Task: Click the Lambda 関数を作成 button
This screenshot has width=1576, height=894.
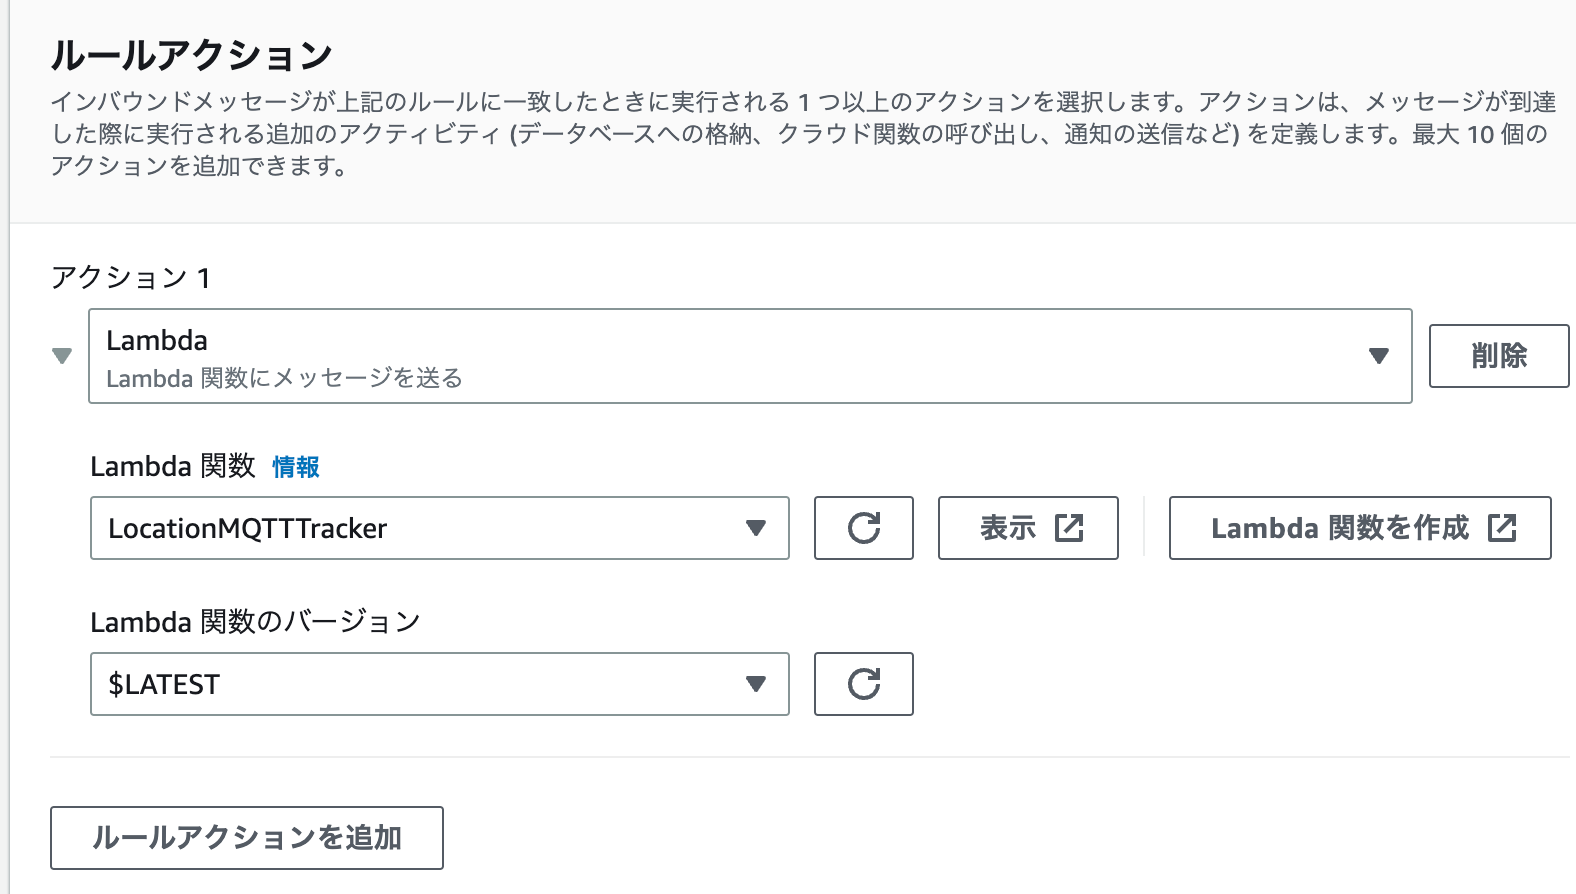Action: pos(1360,528)
